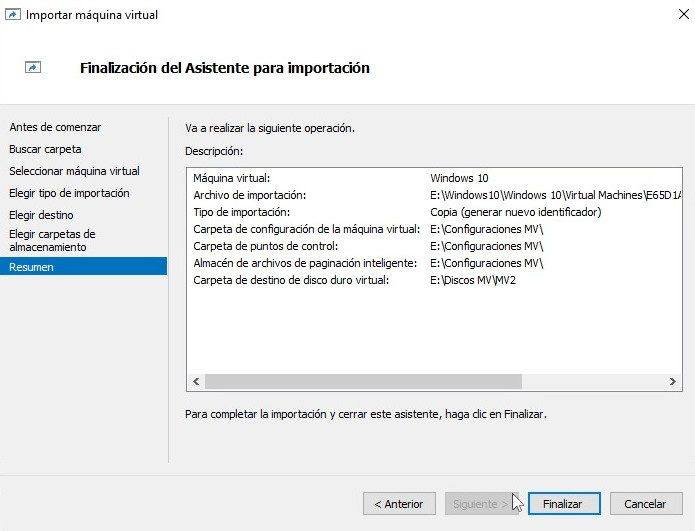Jump to Seleccionar máquina virtual step
The height and width of the screenshot is (531, 695).
[74, 171]
